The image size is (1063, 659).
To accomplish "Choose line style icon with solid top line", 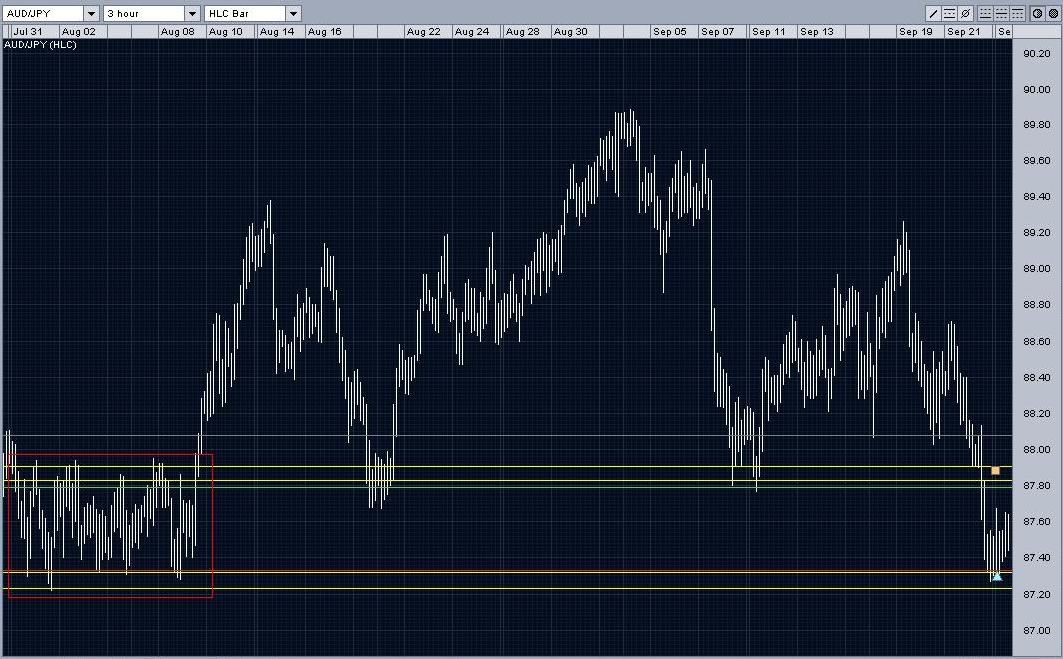I will [x=1018, y=14].
